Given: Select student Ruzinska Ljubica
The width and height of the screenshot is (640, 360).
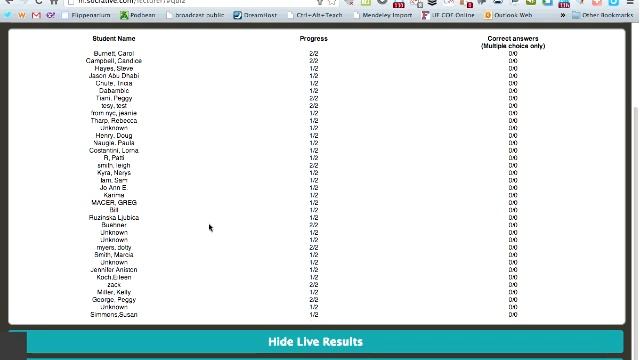Looking at the screenshot, I should pyautogui.click(x=114, y=218).
